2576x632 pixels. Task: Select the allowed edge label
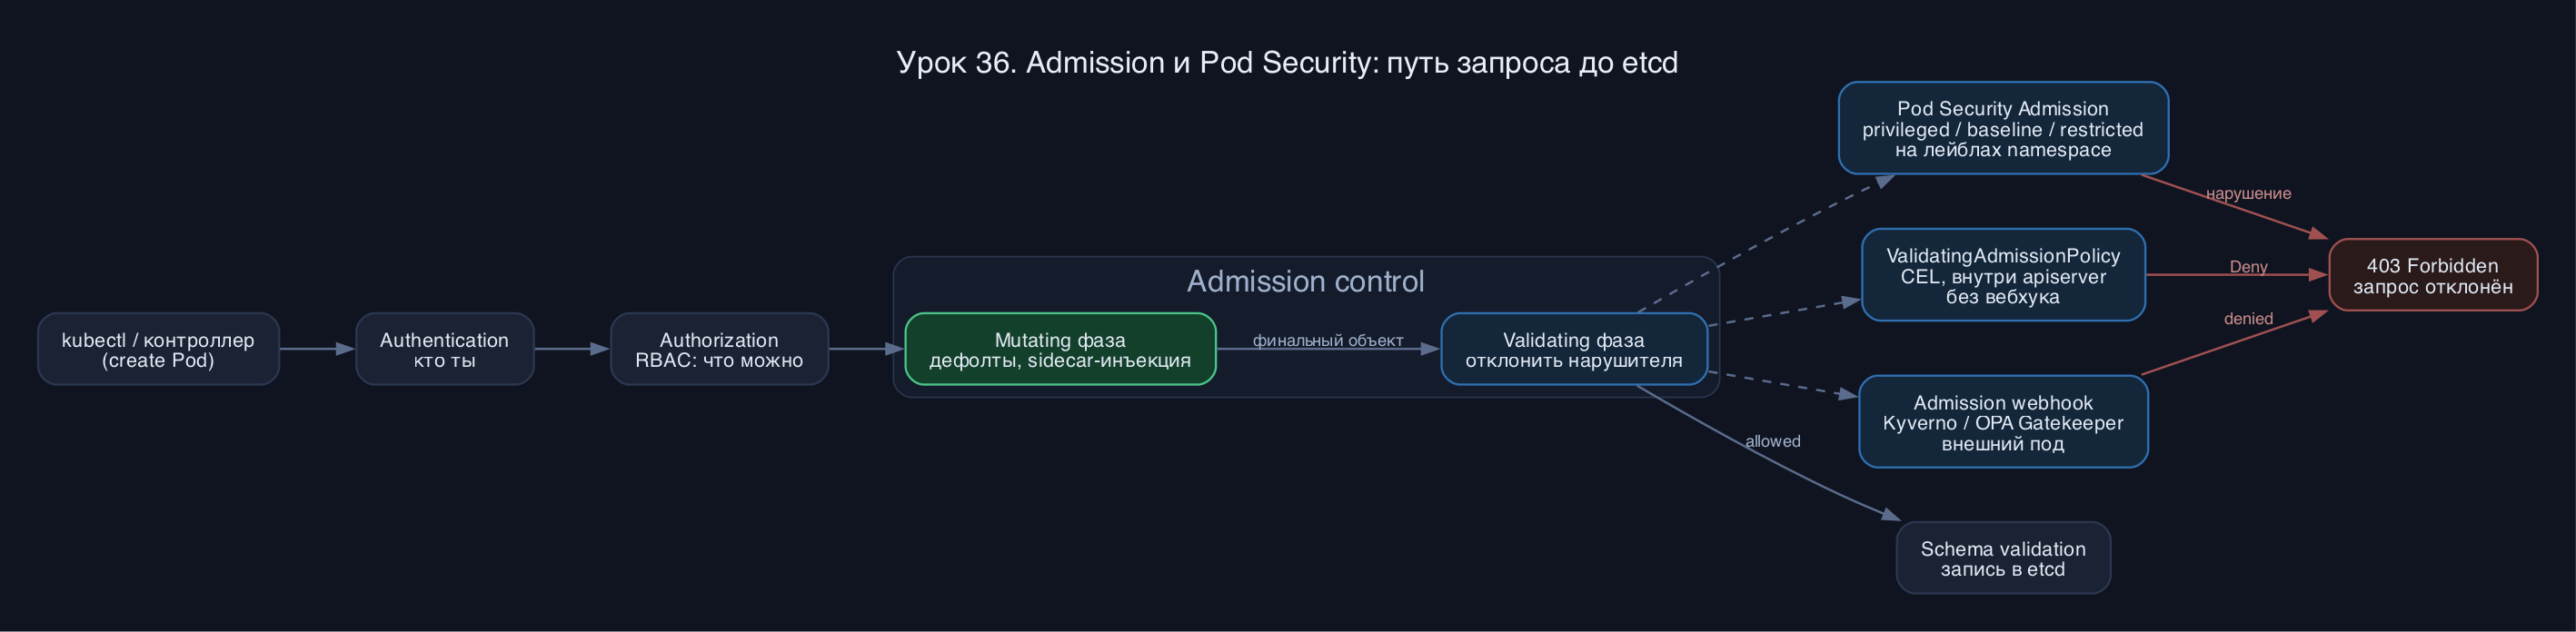point(1773,441)
